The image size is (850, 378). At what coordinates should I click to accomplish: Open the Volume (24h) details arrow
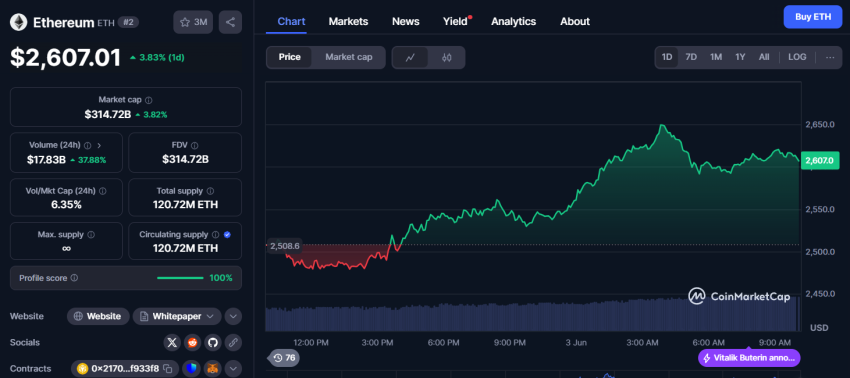click(99, 145)
